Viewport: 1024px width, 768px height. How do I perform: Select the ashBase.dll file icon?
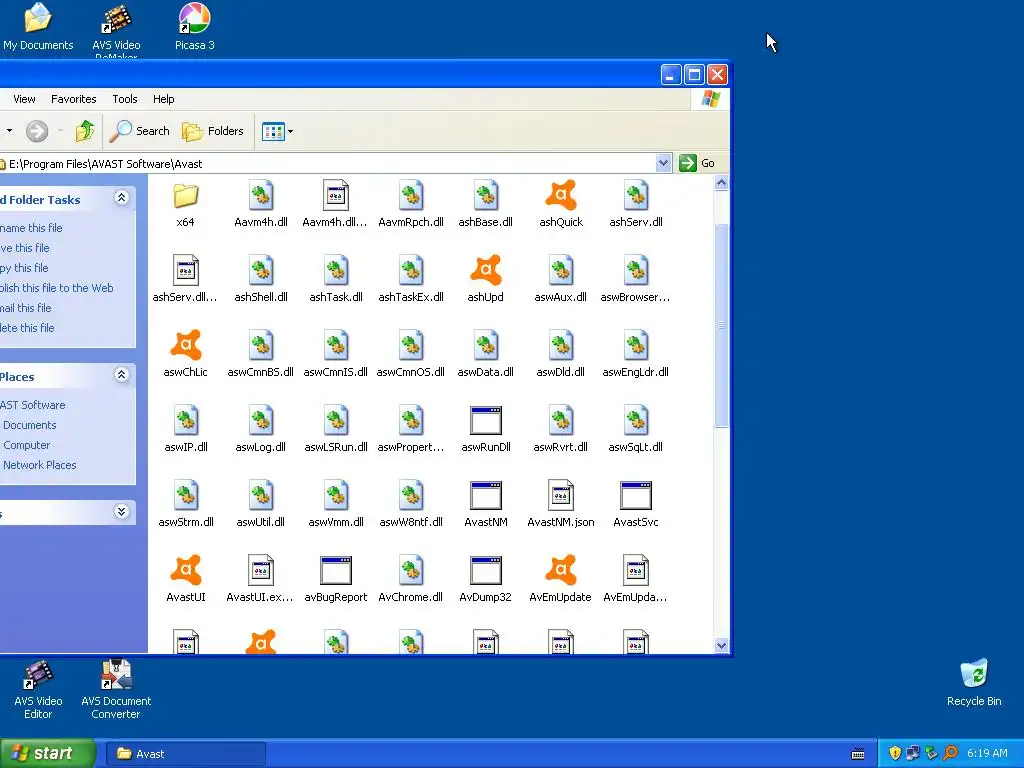point(486,195)
